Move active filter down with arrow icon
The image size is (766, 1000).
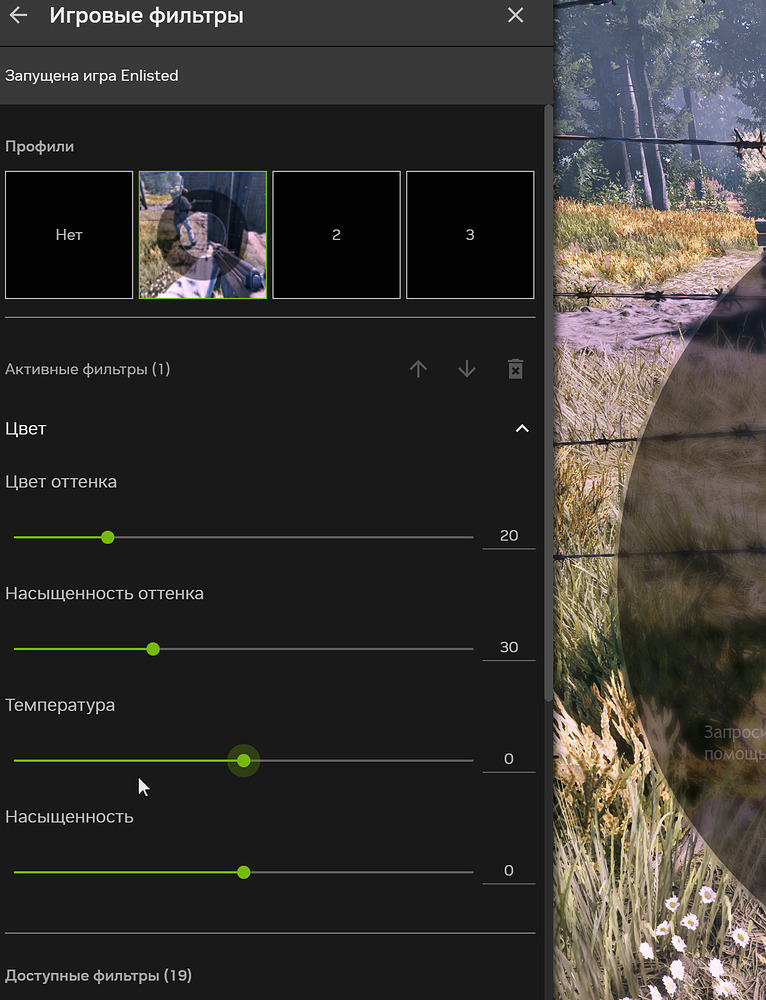pos(467,369)
